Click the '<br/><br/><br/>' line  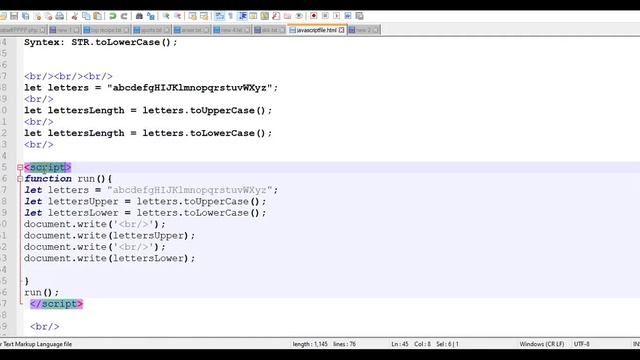(68, 76)
